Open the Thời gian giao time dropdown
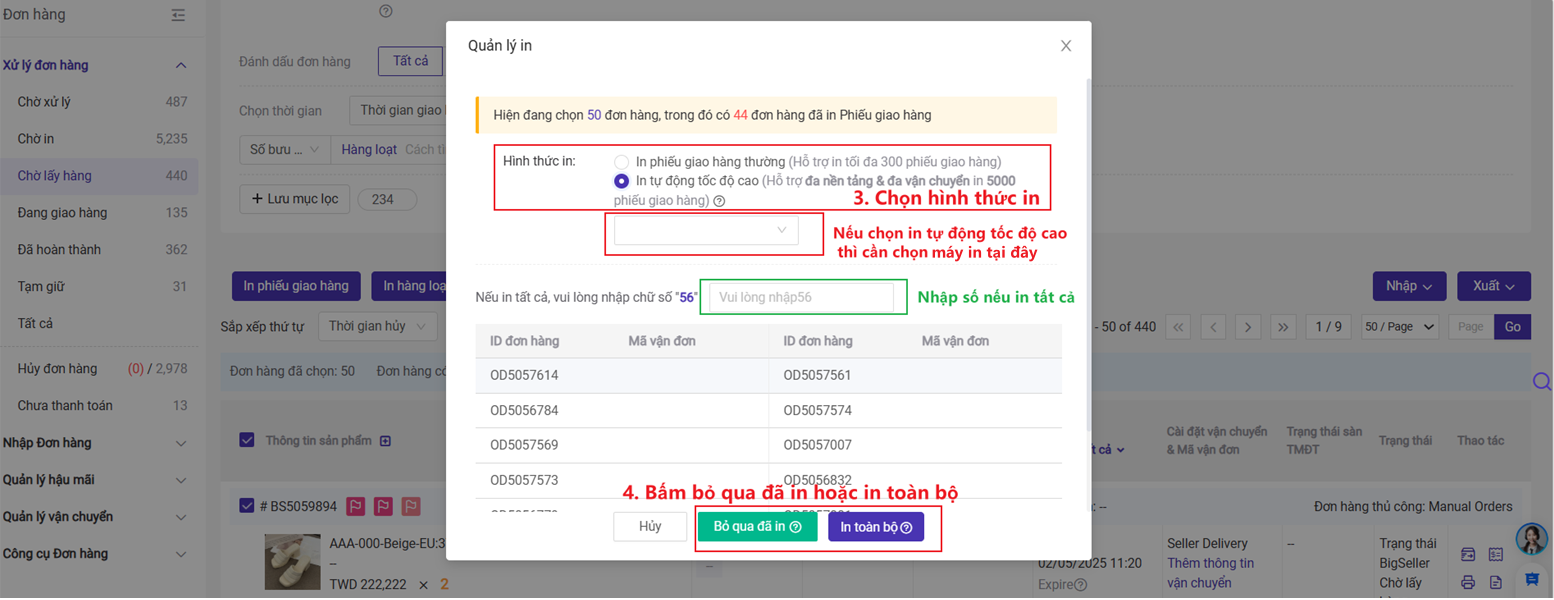Image resolution: width=1554 pixels, height=600 pixels. point(398,110)
